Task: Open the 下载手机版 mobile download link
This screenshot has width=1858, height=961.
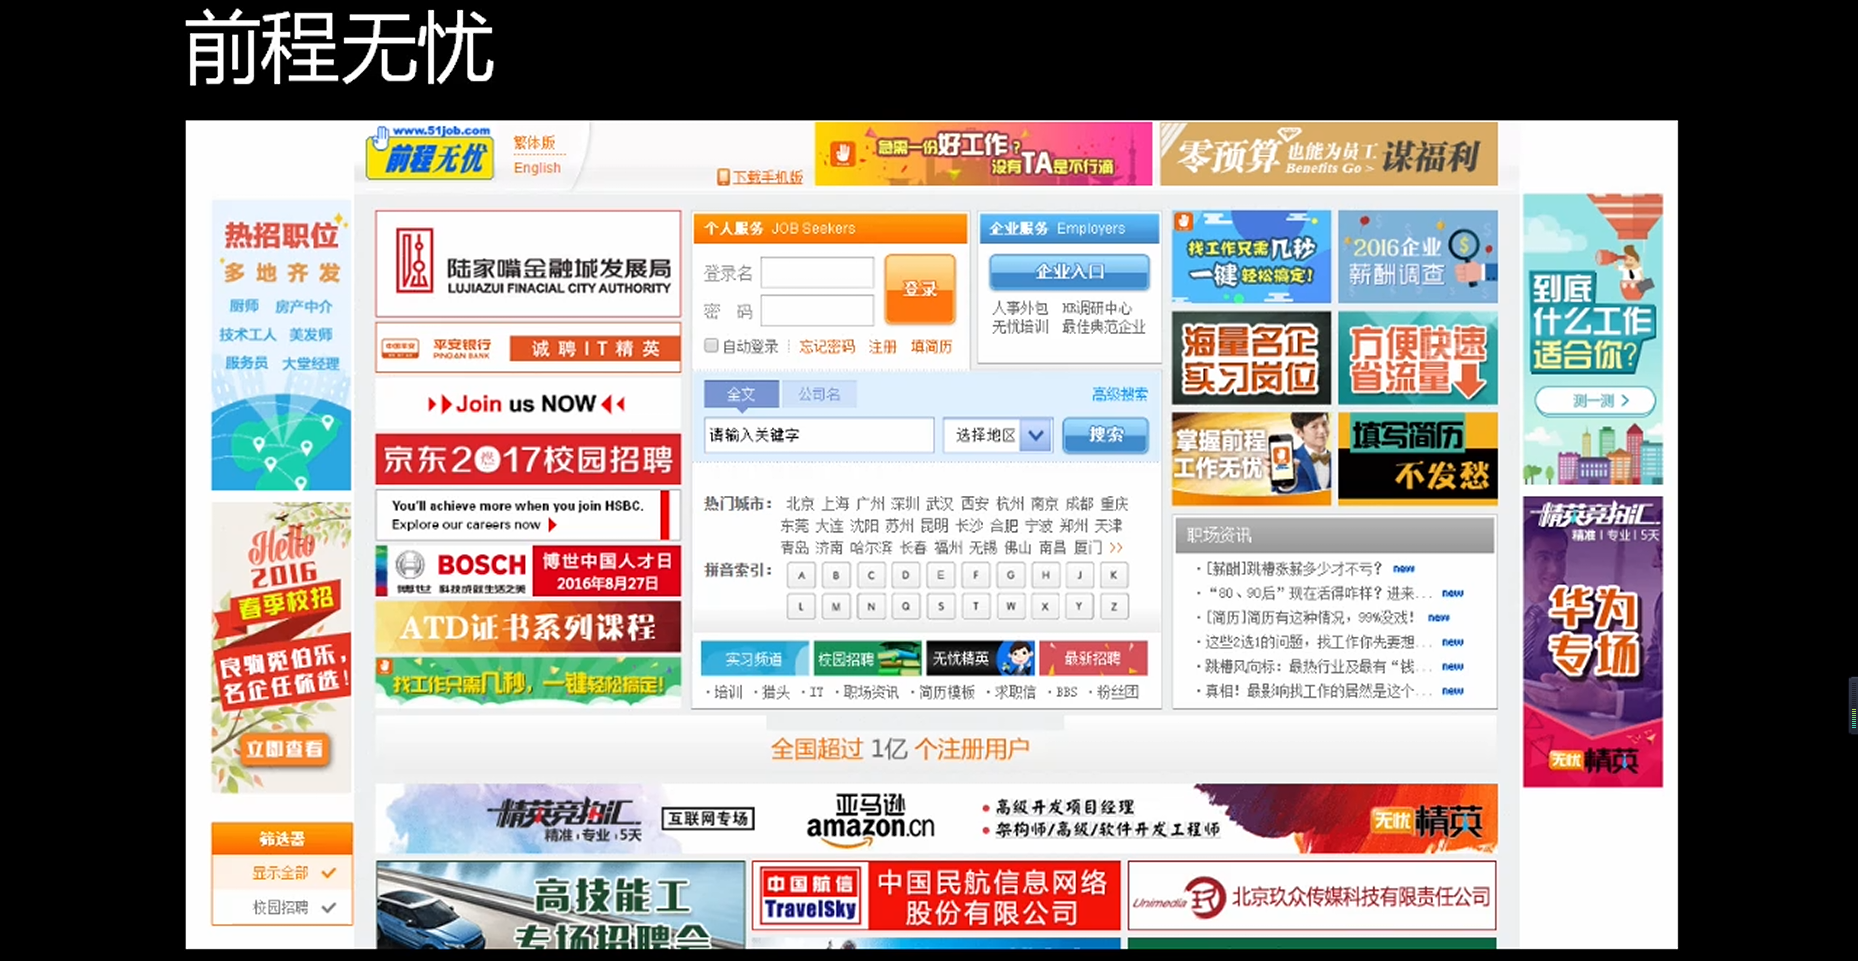Action: tap(761, 177)
